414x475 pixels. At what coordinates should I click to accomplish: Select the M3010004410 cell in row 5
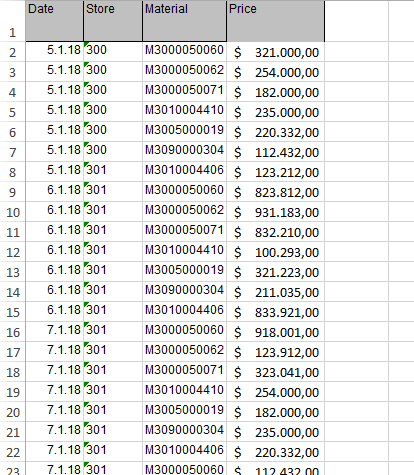click(184, 112)
